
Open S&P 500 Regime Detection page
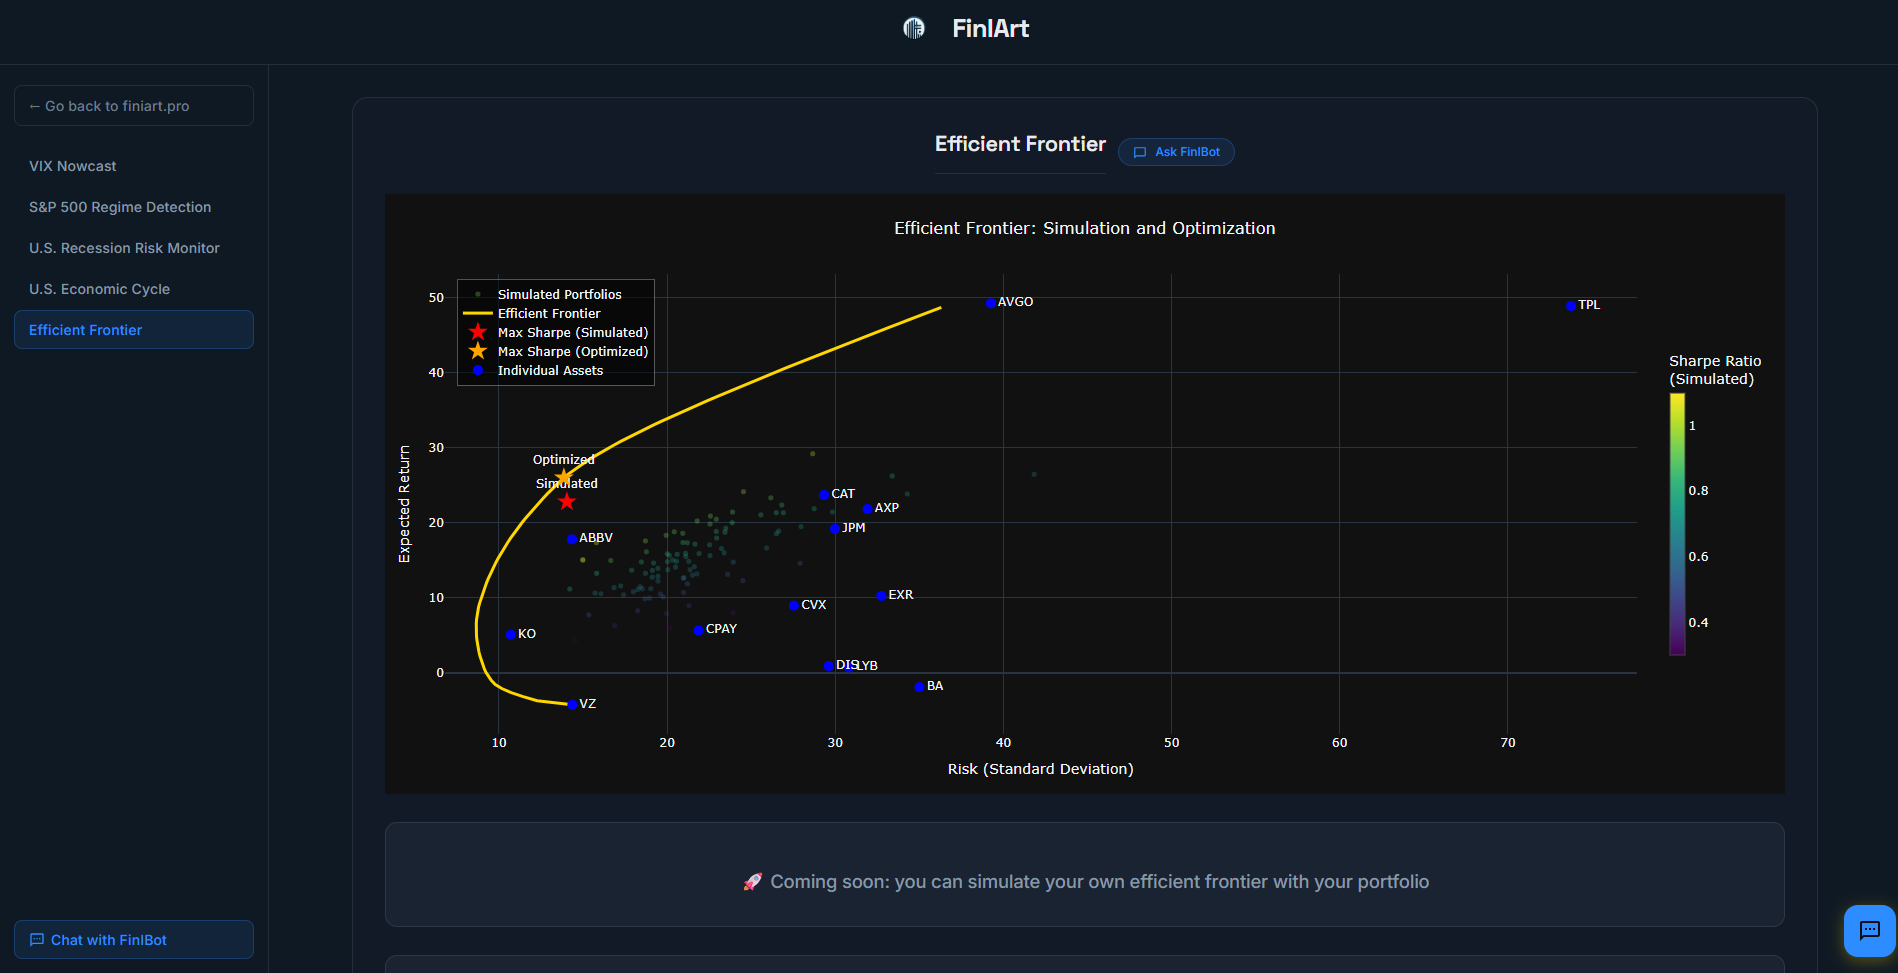134,207
